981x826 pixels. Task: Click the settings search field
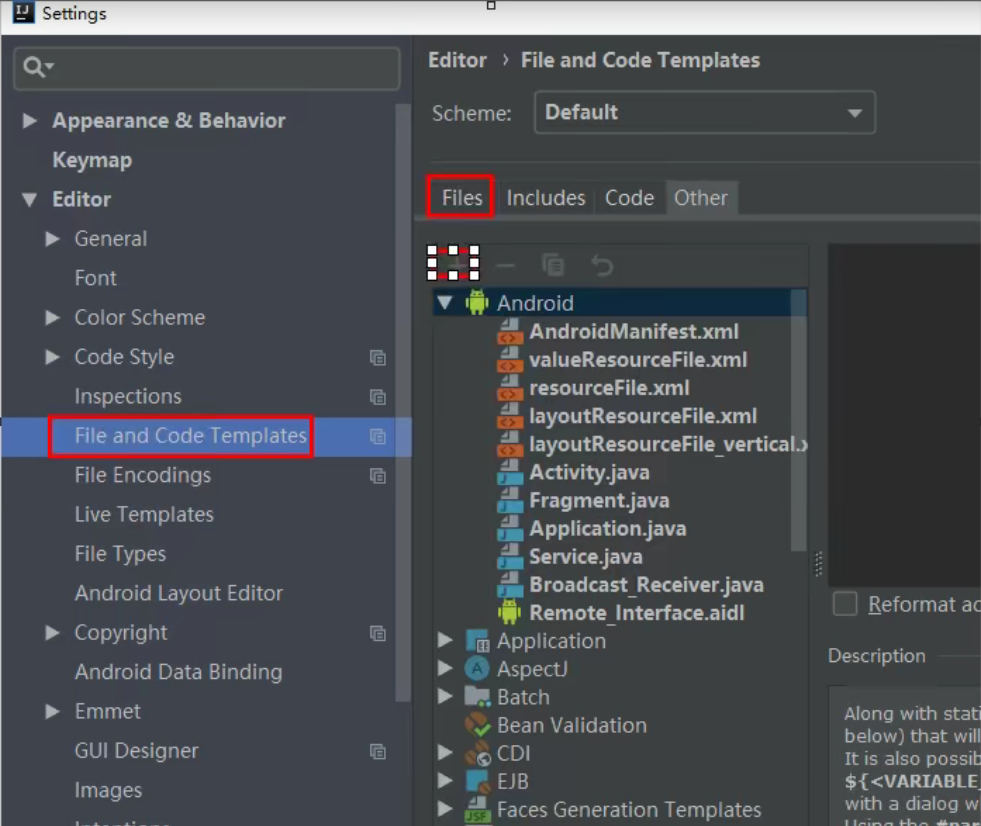pyautogui.click(x=206, y=68)
